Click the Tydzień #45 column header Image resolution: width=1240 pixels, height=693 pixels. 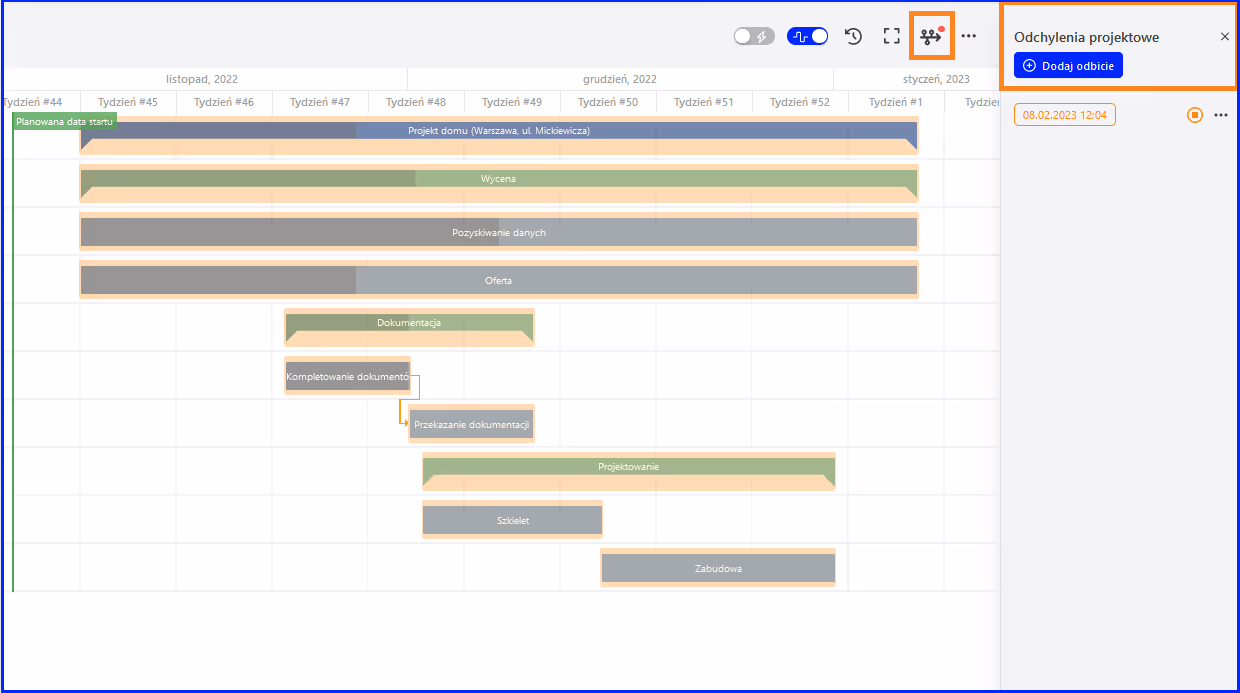point(128,102)
